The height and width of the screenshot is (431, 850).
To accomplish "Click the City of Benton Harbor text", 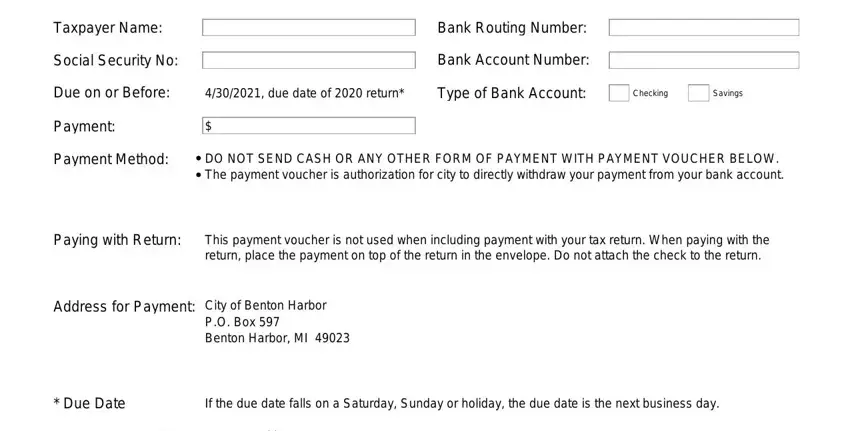I will [x=266, y=306].
